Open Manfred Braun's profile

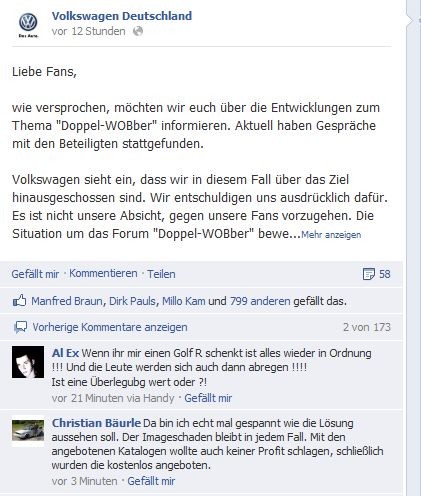67,301
